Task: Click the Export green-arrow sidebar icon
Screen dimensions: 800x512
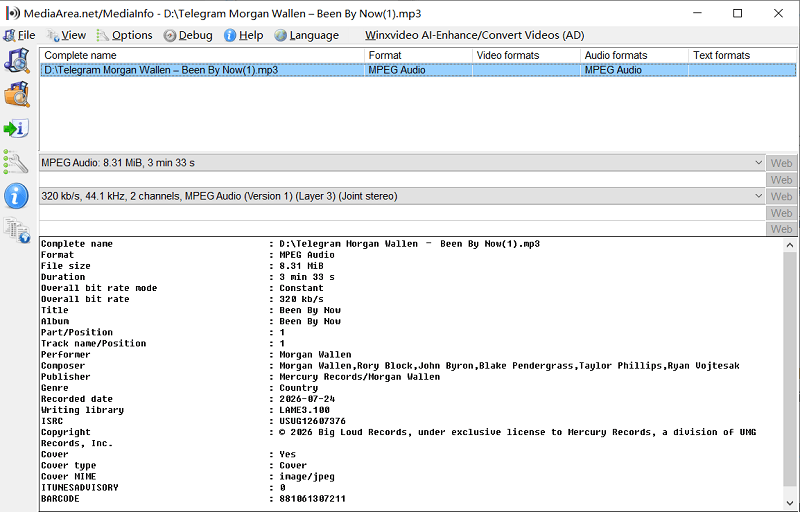Action: click(x=17, y=128)
